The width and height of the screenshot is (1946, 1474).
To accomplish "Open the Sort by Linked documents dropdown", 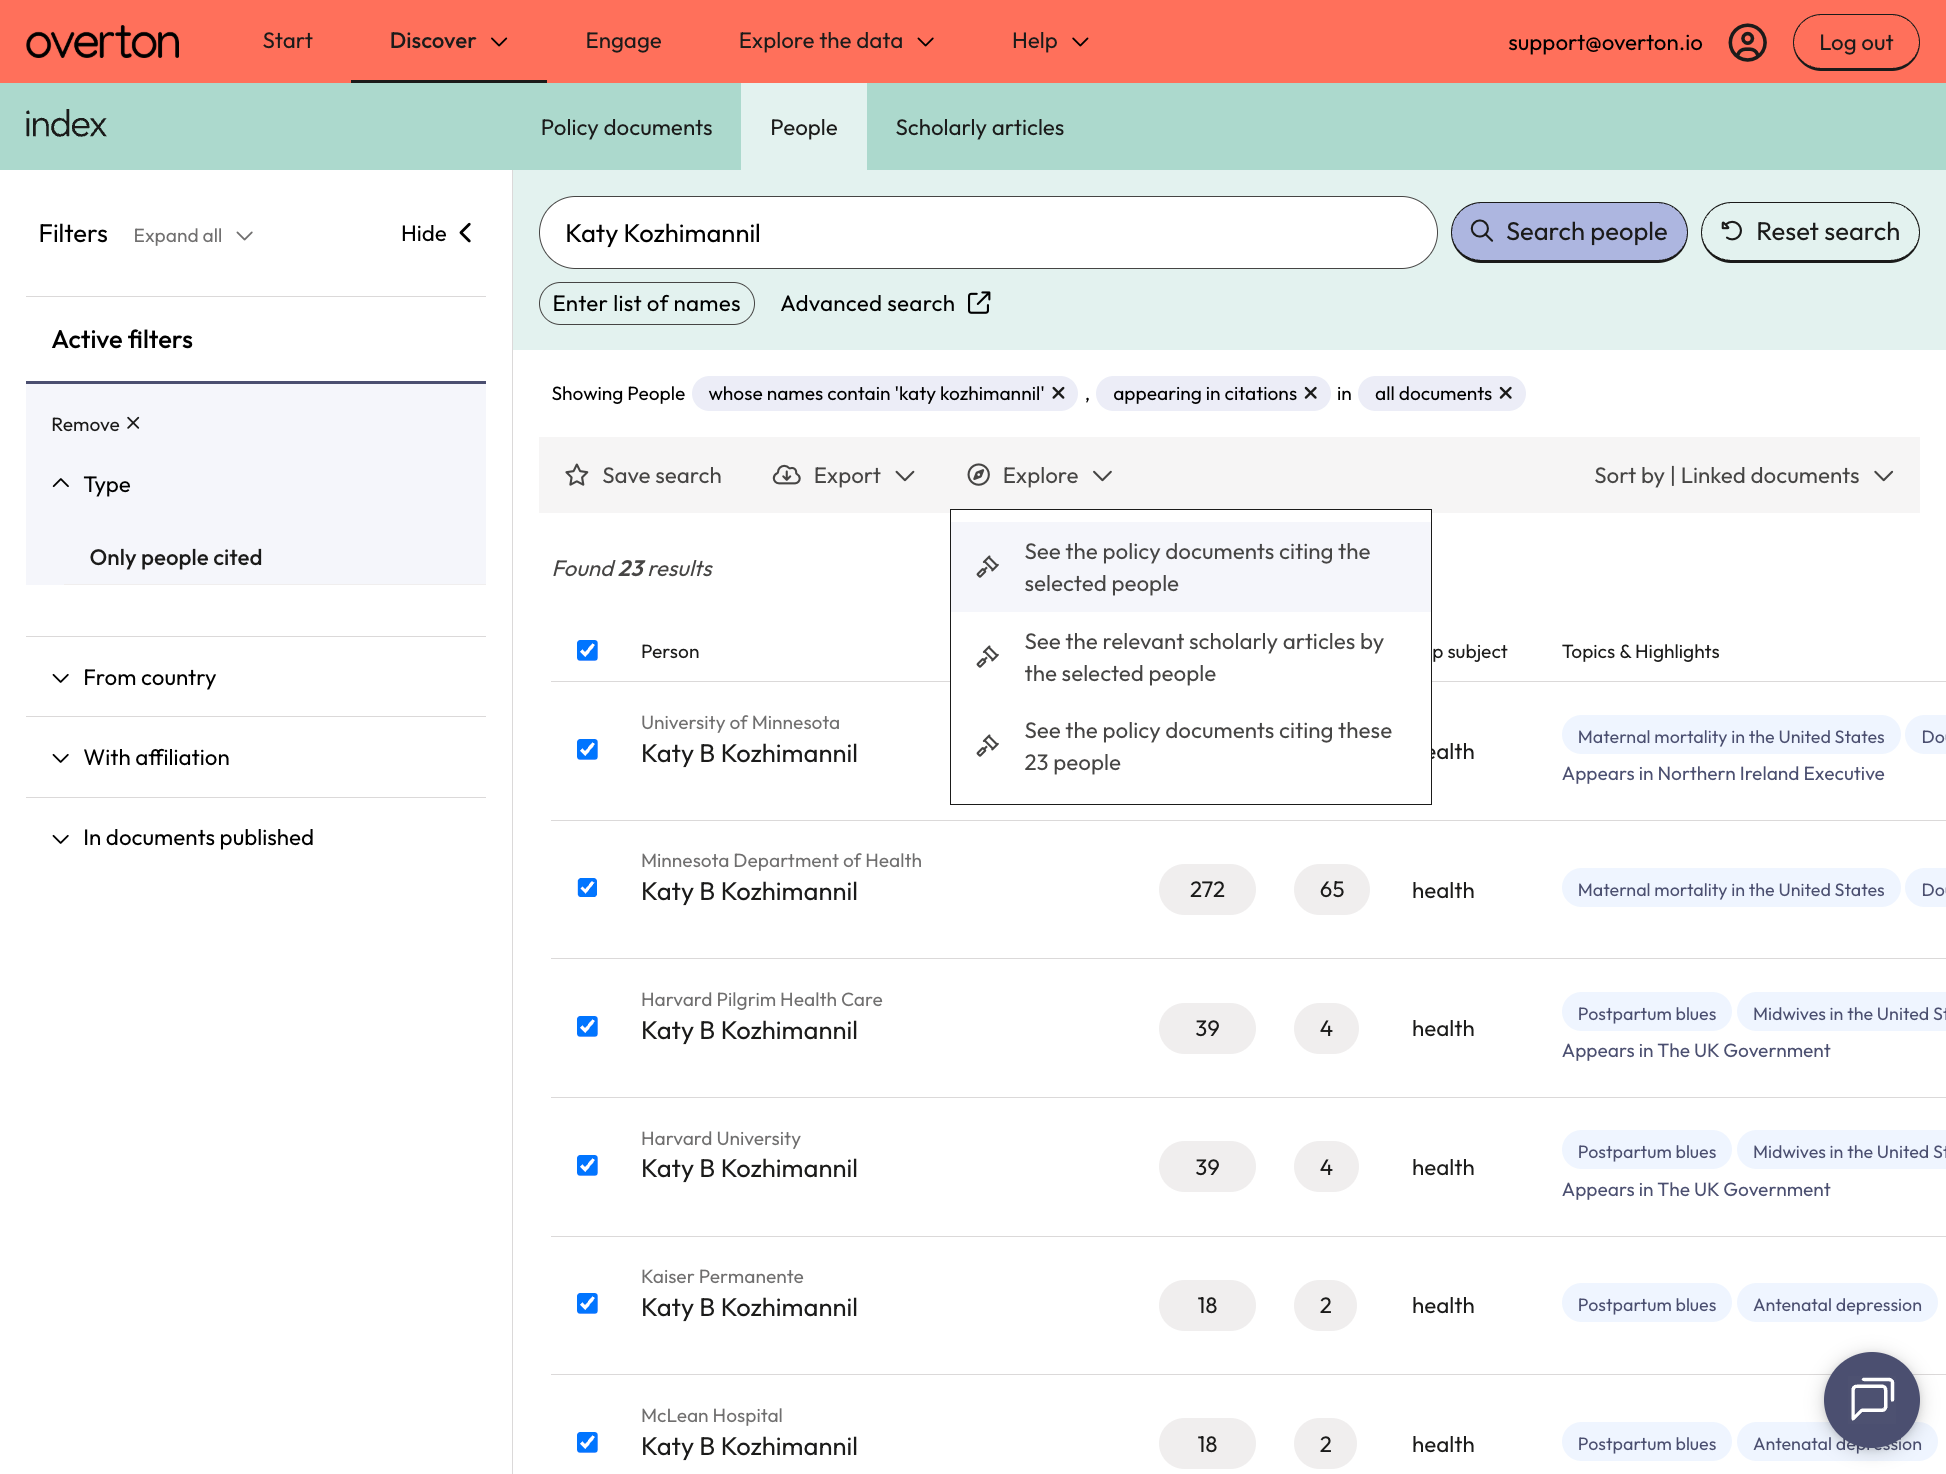I will [x=1743, y=475].
